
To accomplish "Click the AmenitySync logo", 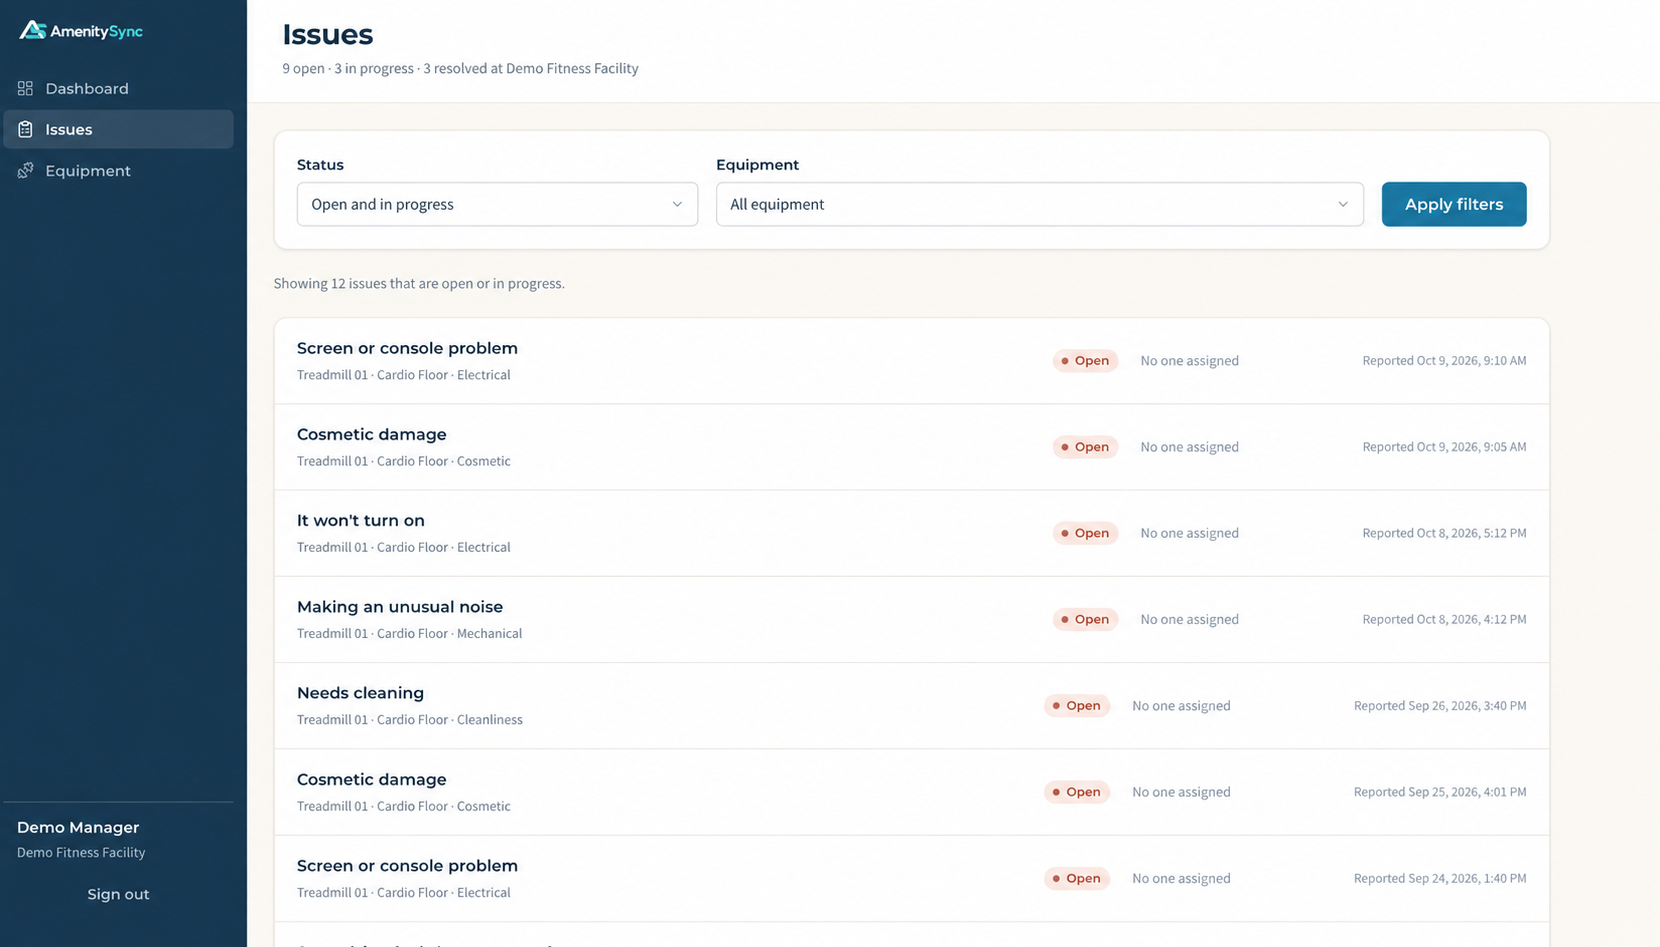I will point(81,31).
